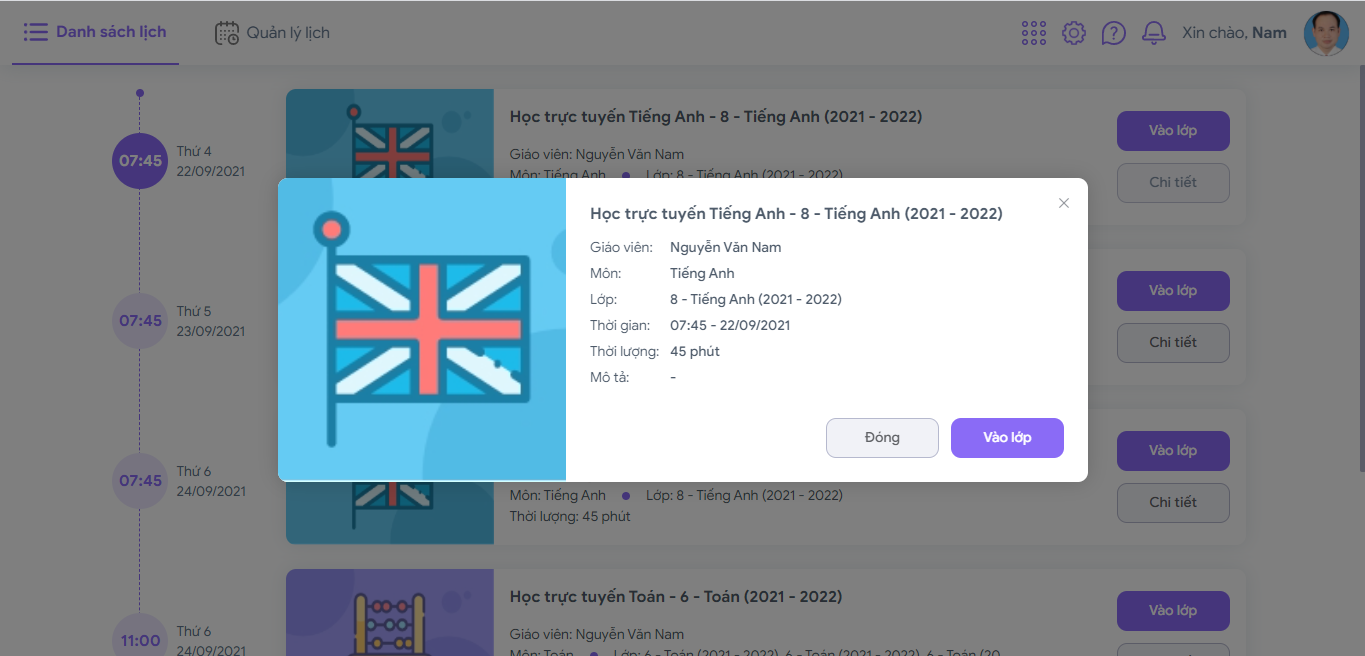Click the Đóng button in dialog
Viewport: 1365px width, 656px height.
(x=882, y=438)
